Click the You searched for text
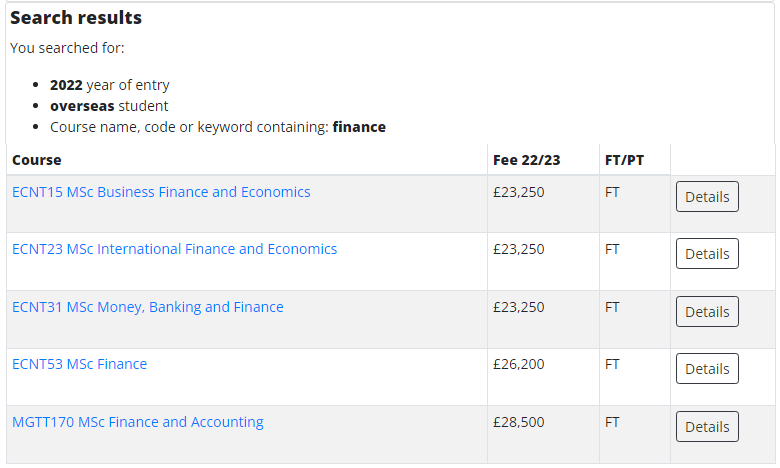780x468 pixels. coord(67,48)
